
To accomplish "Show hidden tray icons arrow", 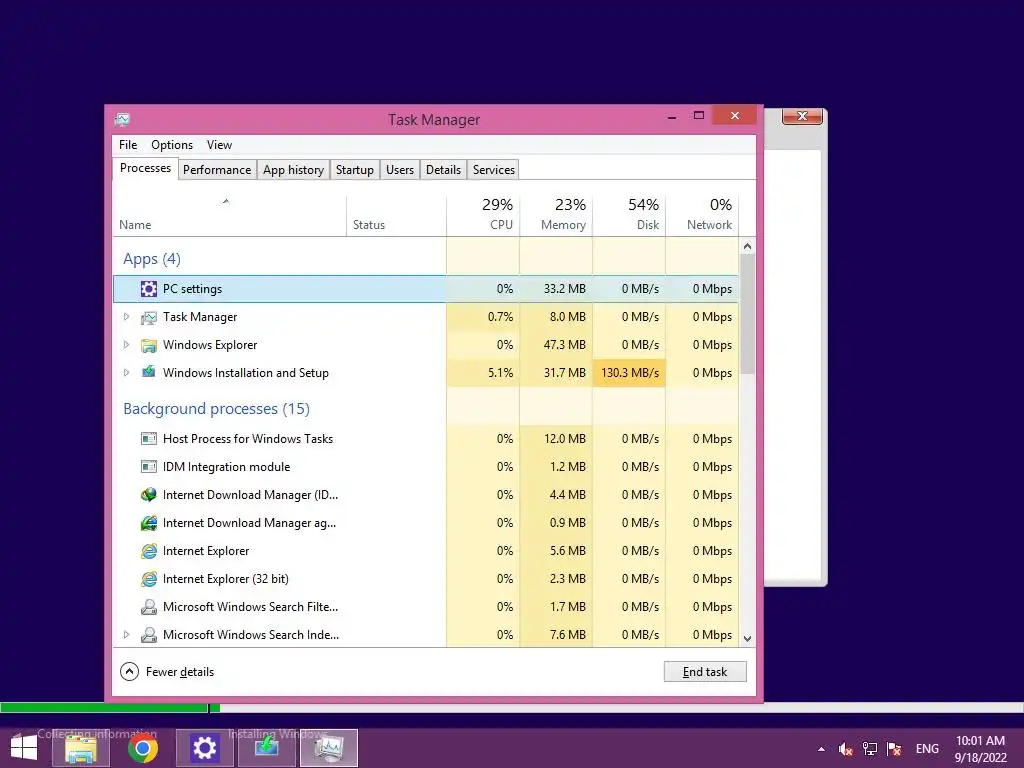I will 821,749.
